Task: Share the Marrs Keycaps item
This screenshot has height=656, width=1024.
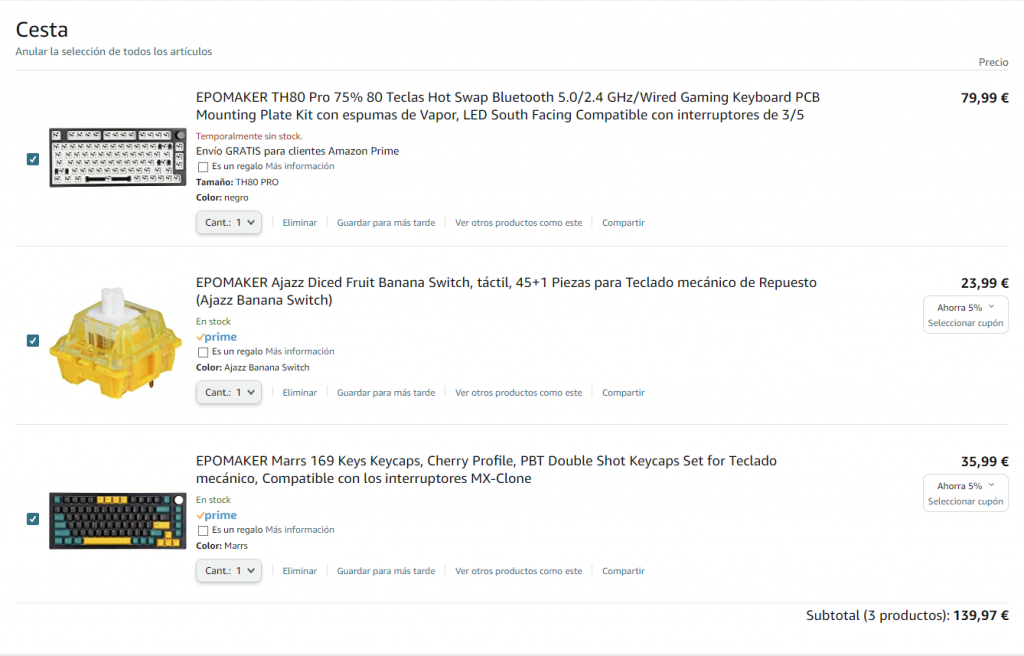Action: tap(623, 571)
